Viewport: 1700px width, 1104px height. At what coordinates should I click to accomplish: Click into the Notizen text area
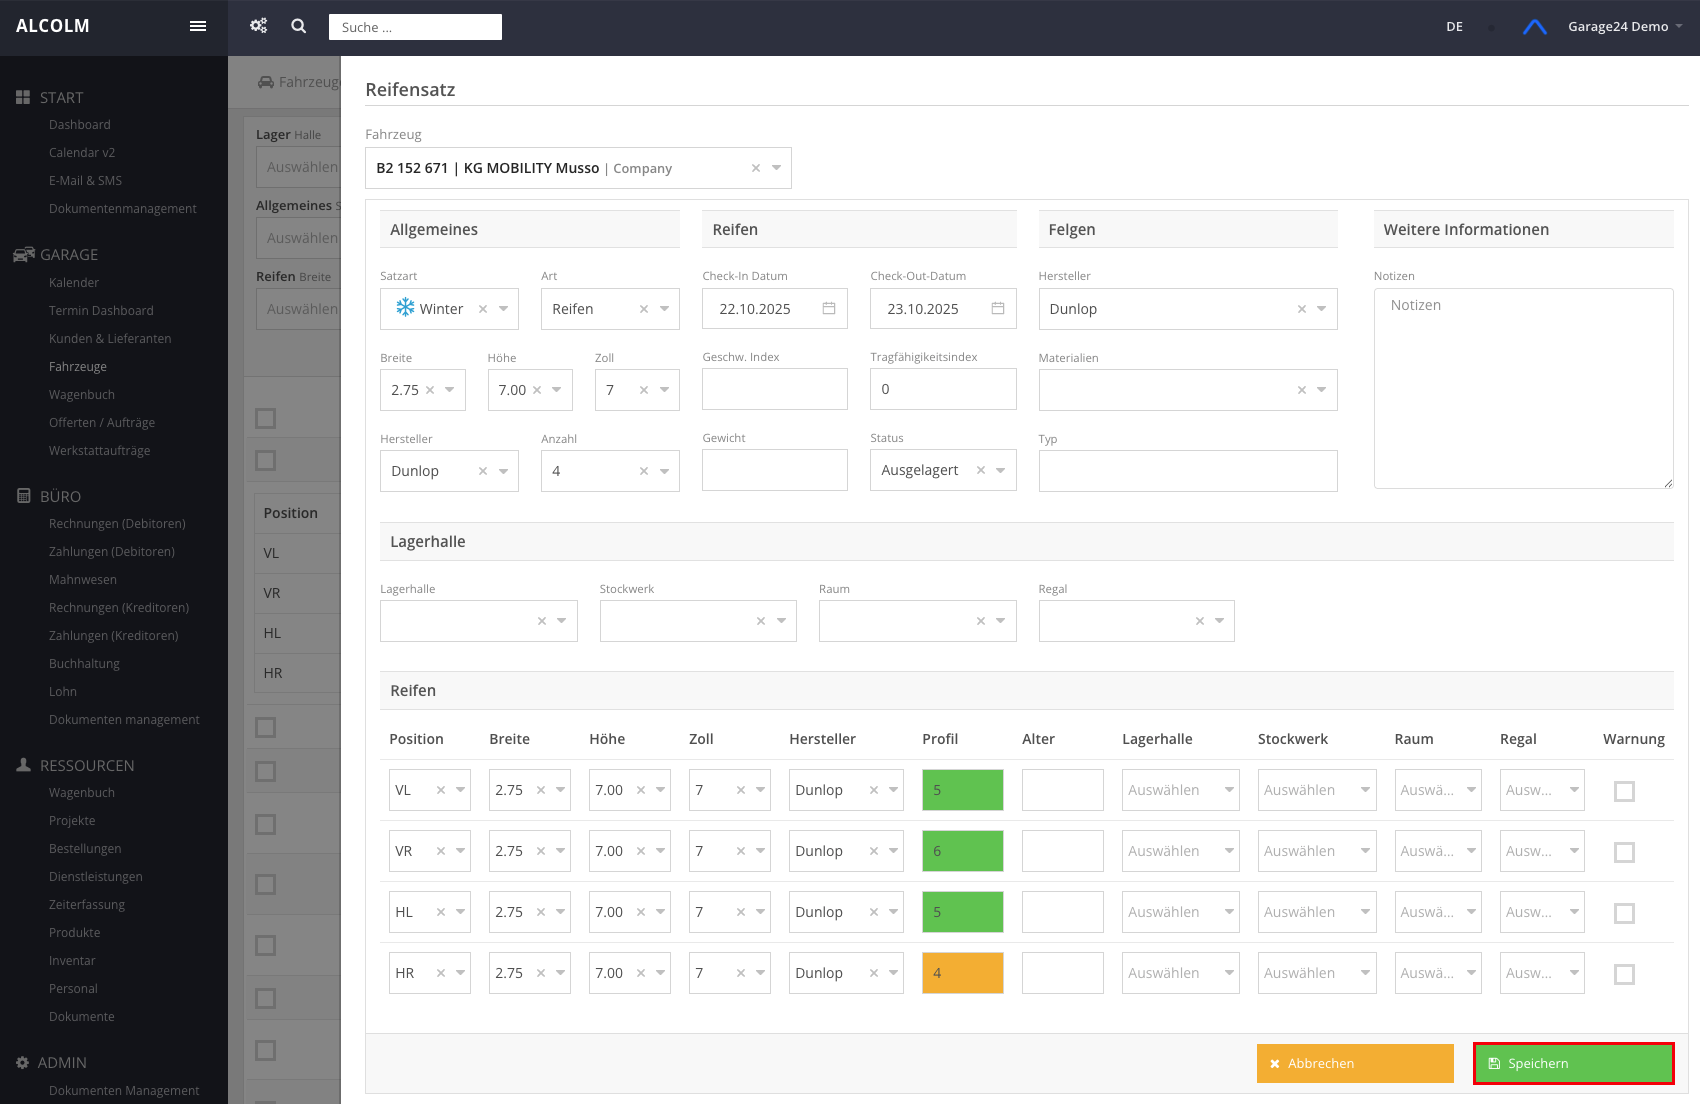1522,388
